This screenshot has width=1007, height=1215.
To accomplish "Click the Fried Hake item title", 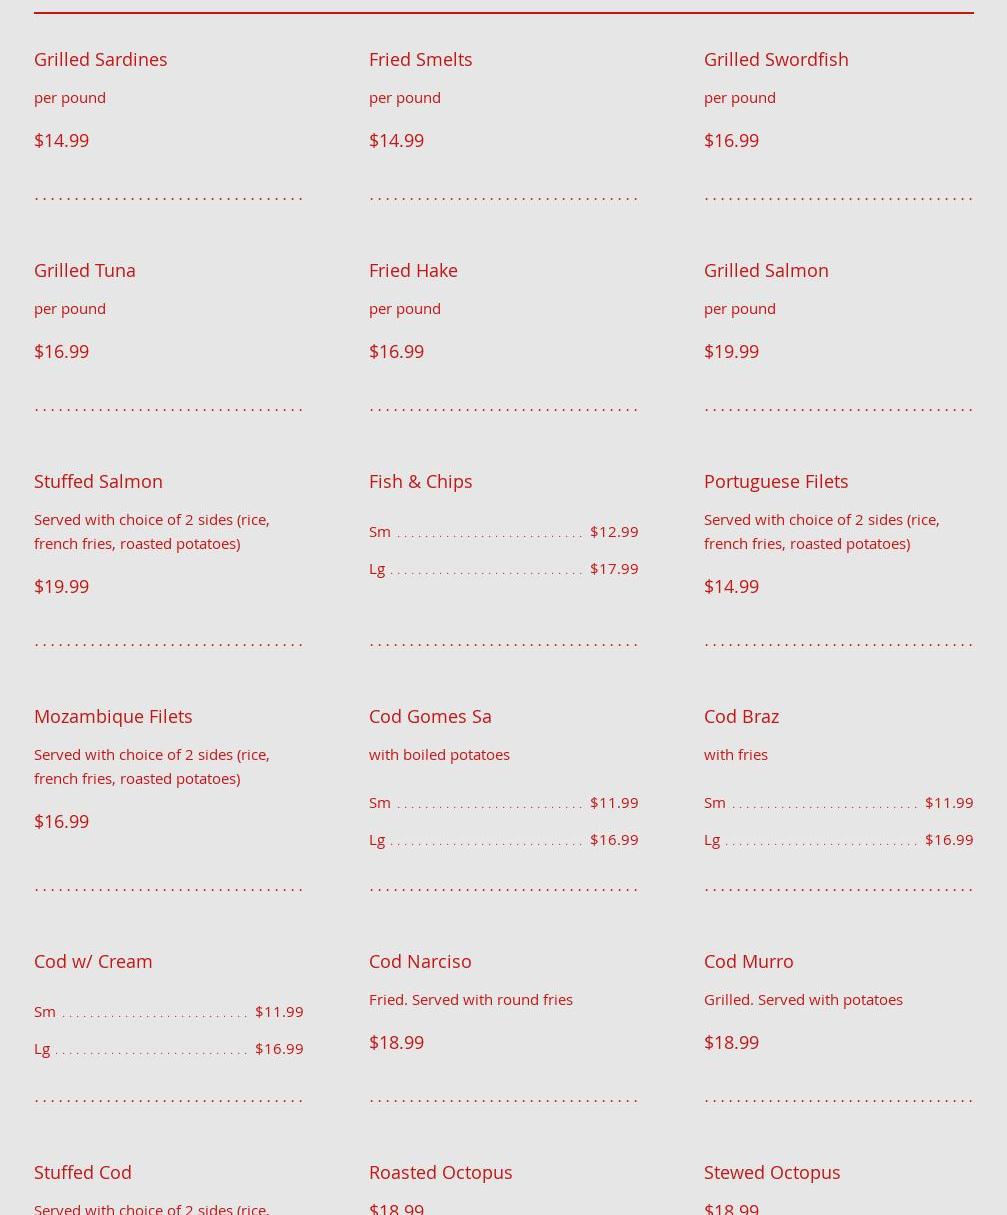I will click(412, 270).
